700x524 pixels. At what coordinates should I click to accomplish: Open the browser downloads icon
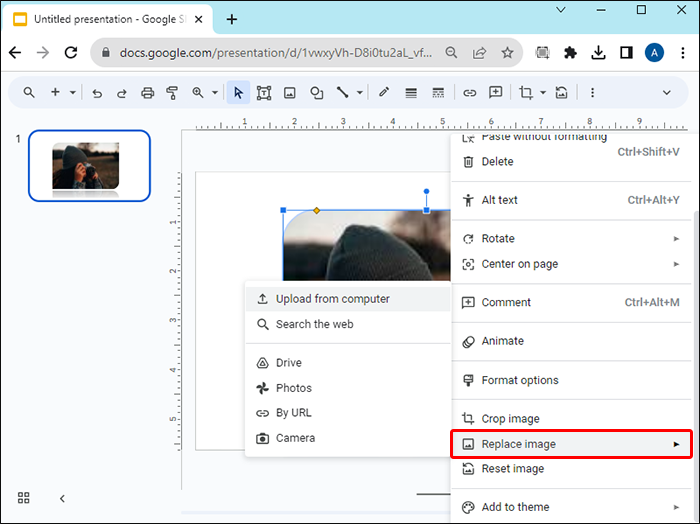[598, 53]
